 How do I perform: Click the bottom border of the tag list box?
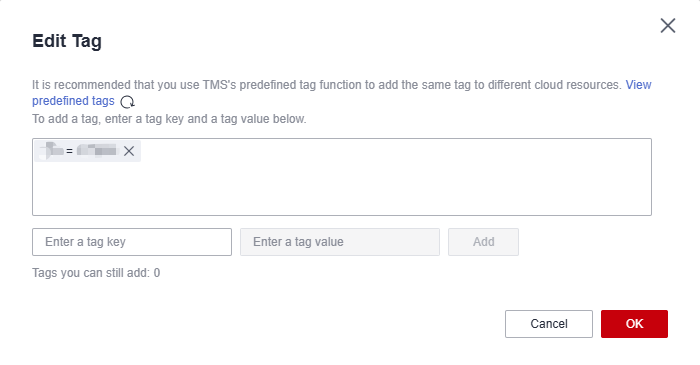point(342,216)
